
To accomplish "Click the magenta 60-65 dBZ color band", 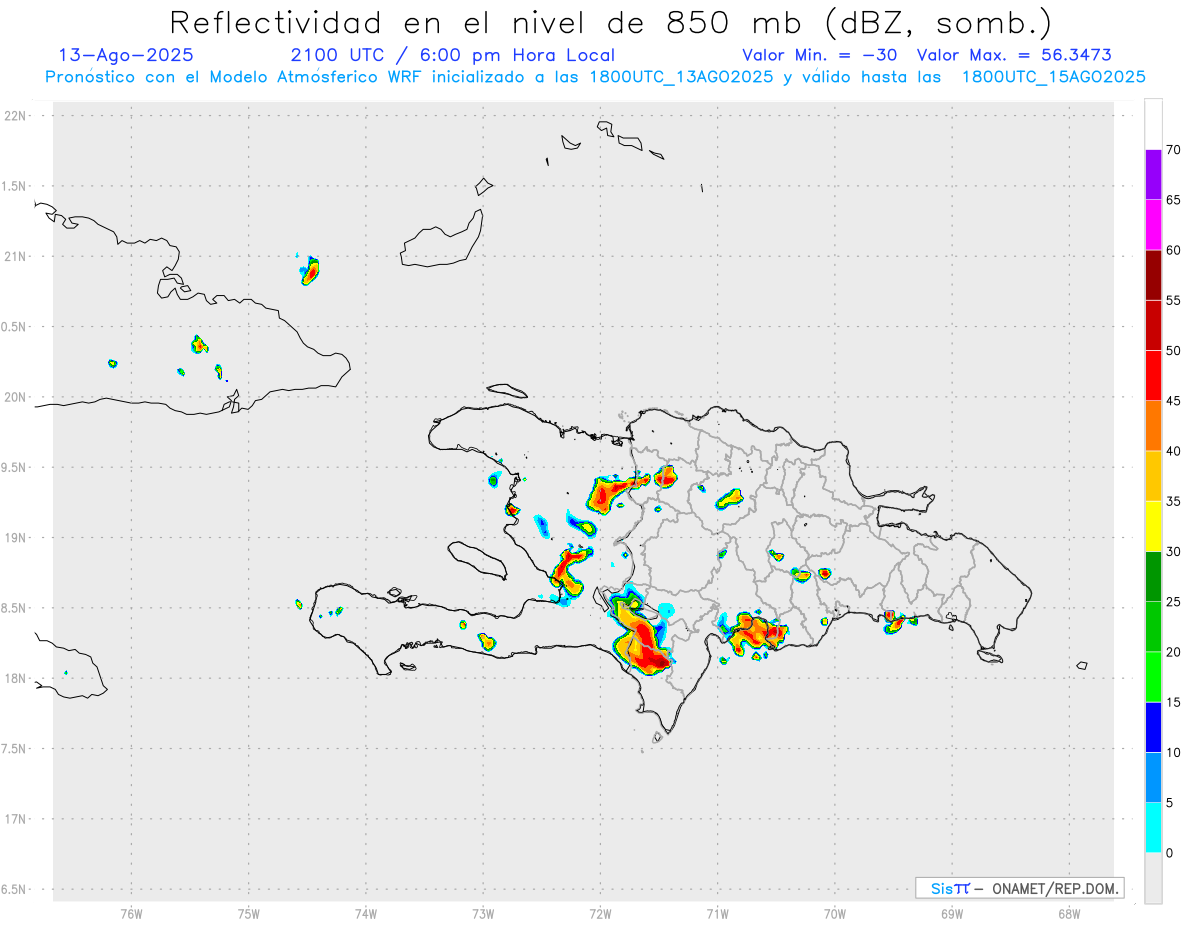I will [1153, 225].
